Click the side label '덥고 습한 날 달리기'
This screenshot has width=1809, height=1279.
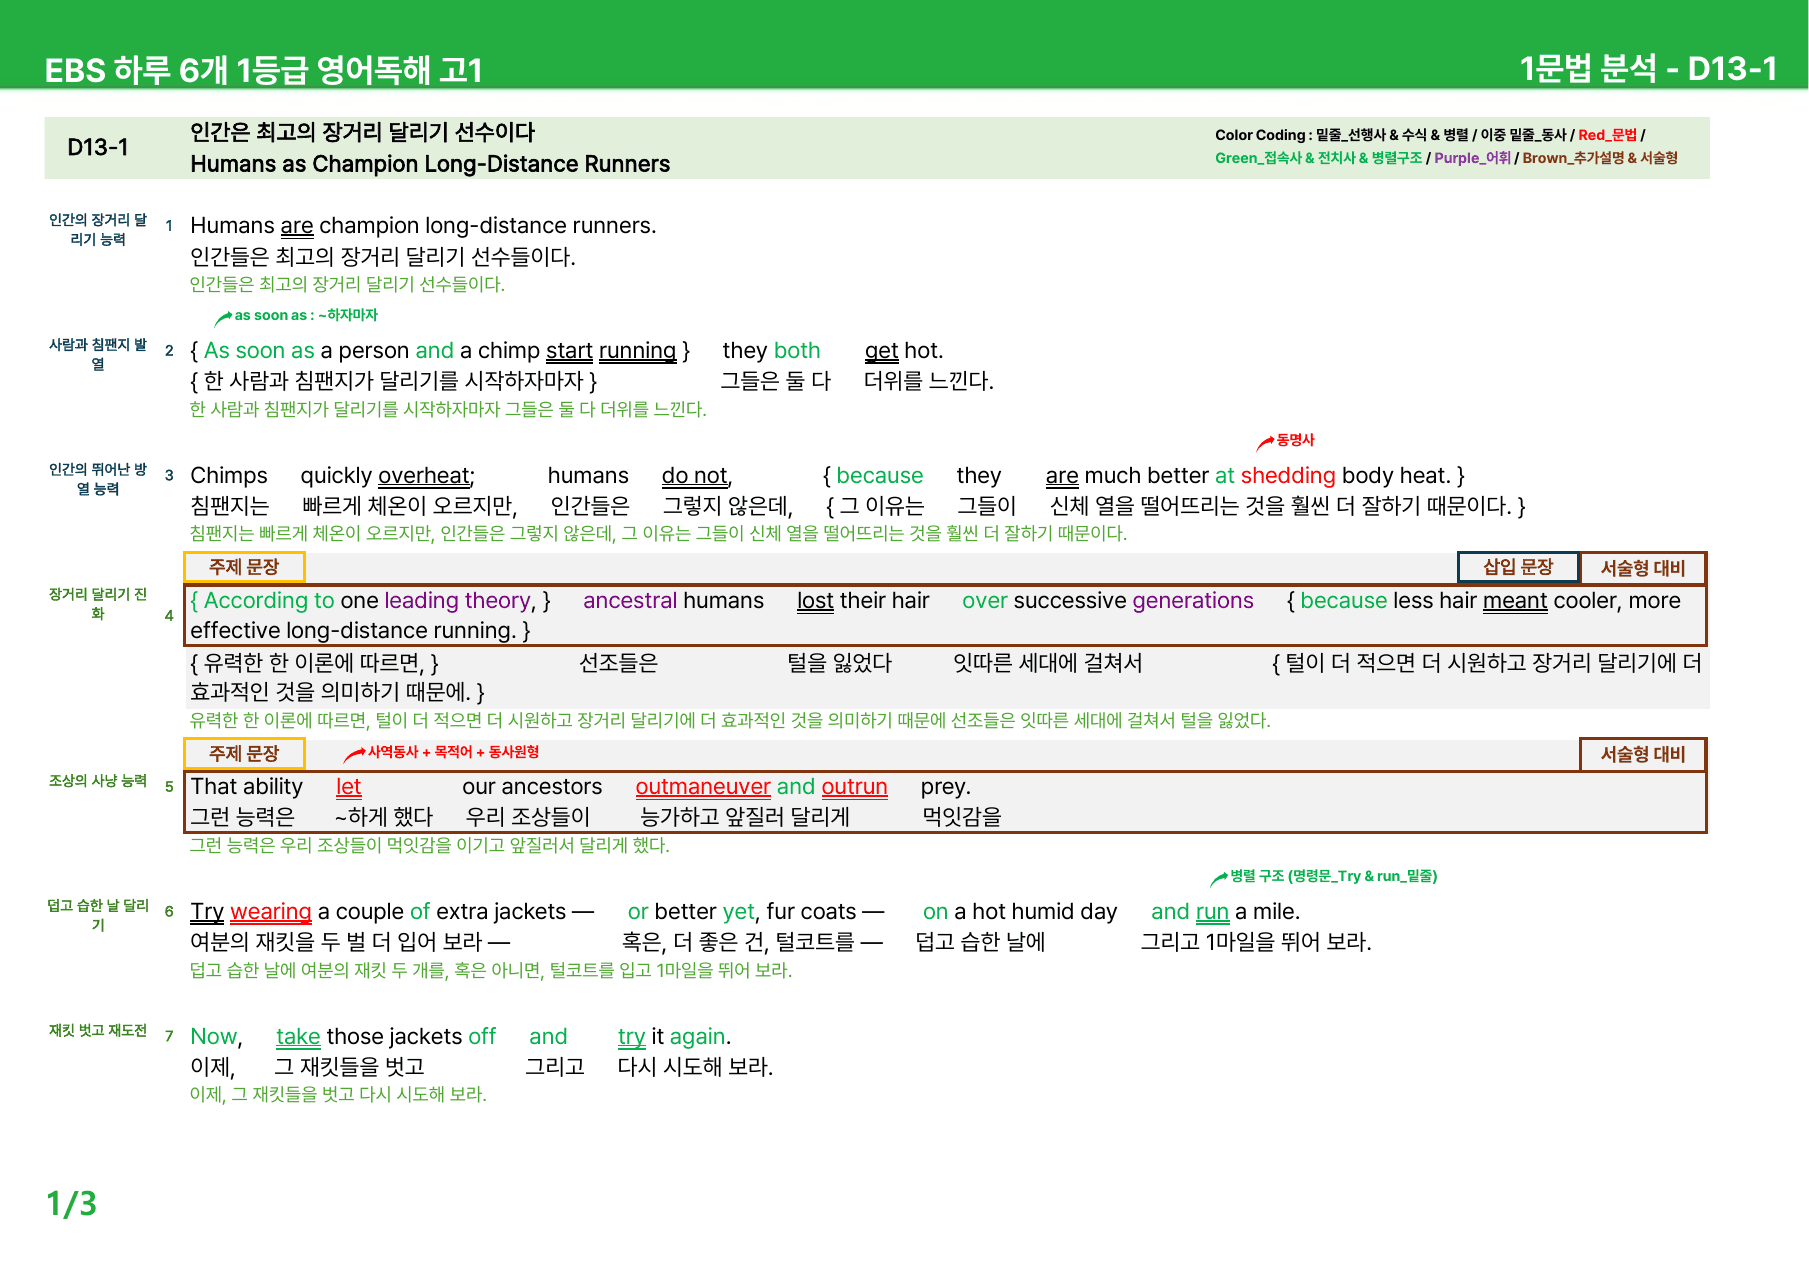98,915
